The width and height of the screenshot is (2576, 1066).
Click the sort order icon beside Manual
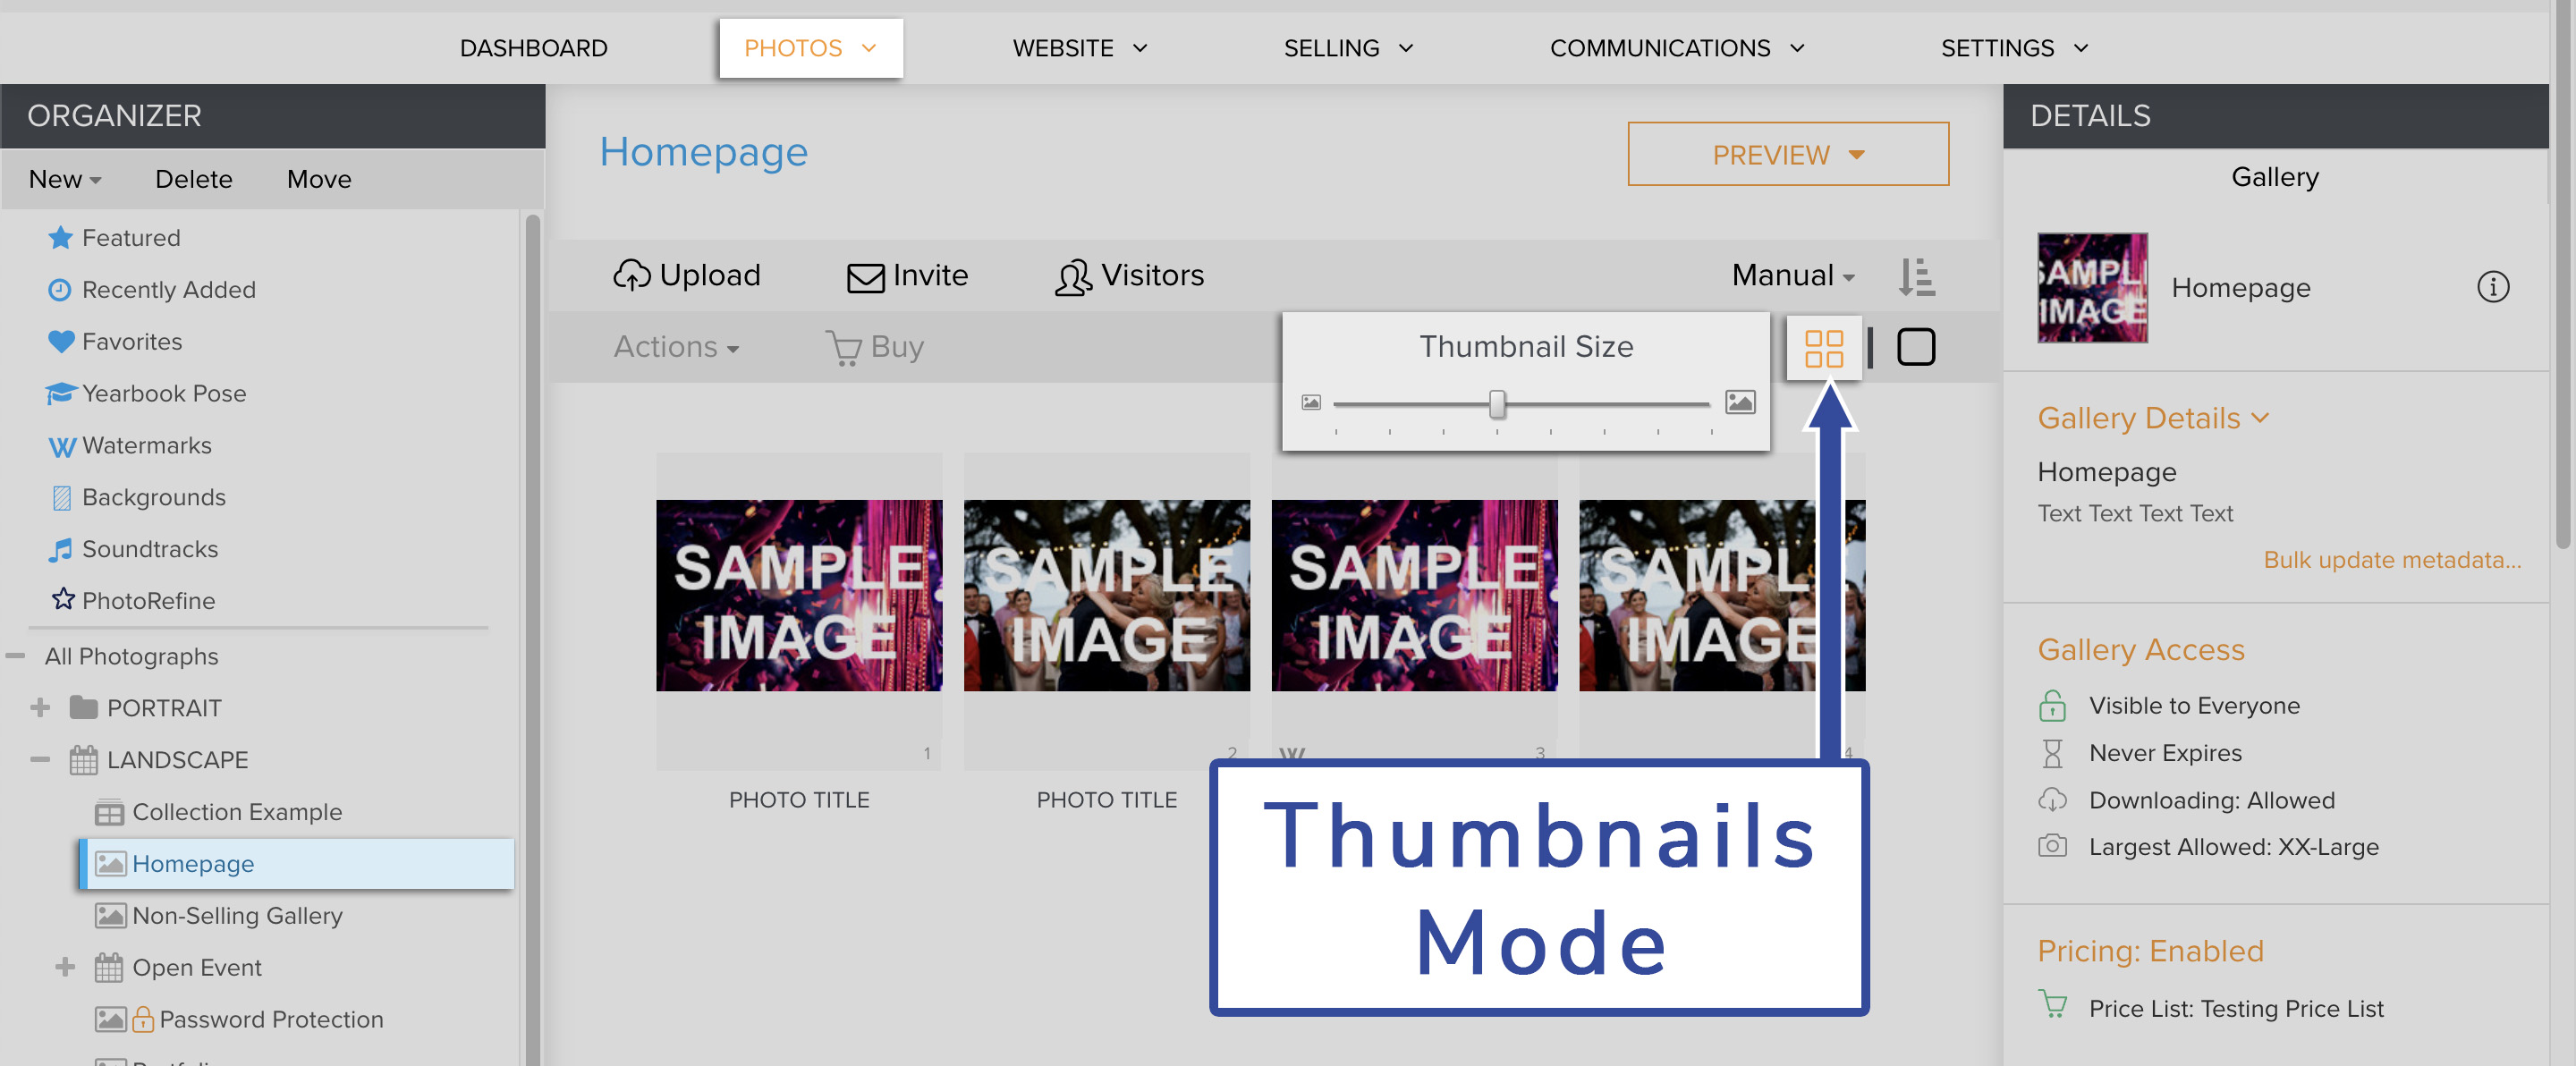tap(1917, 276)
